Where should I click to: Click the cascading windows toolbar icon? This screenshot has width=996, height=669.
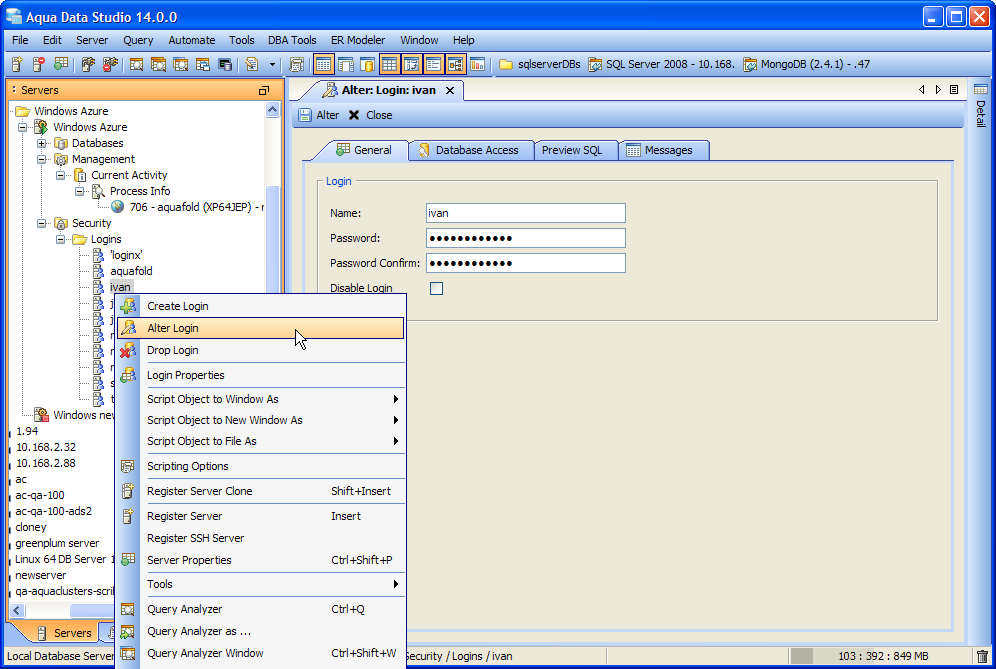tap(203, 64)
